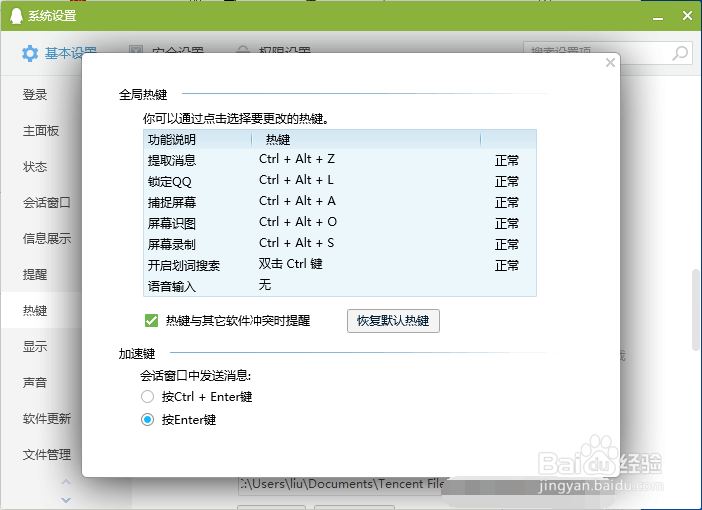Select the 屏幕识图 hotkey row
Viewport: 702px width, 510px height.
click(x=340, y=223)
